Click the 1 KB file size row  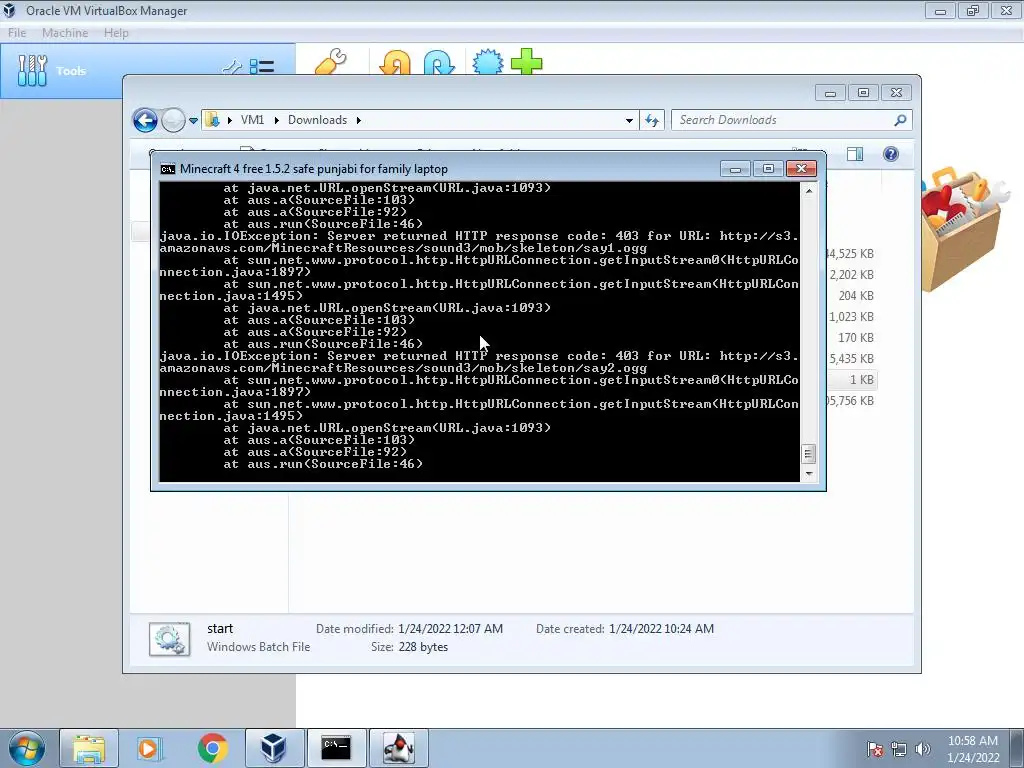coord(861,379)
